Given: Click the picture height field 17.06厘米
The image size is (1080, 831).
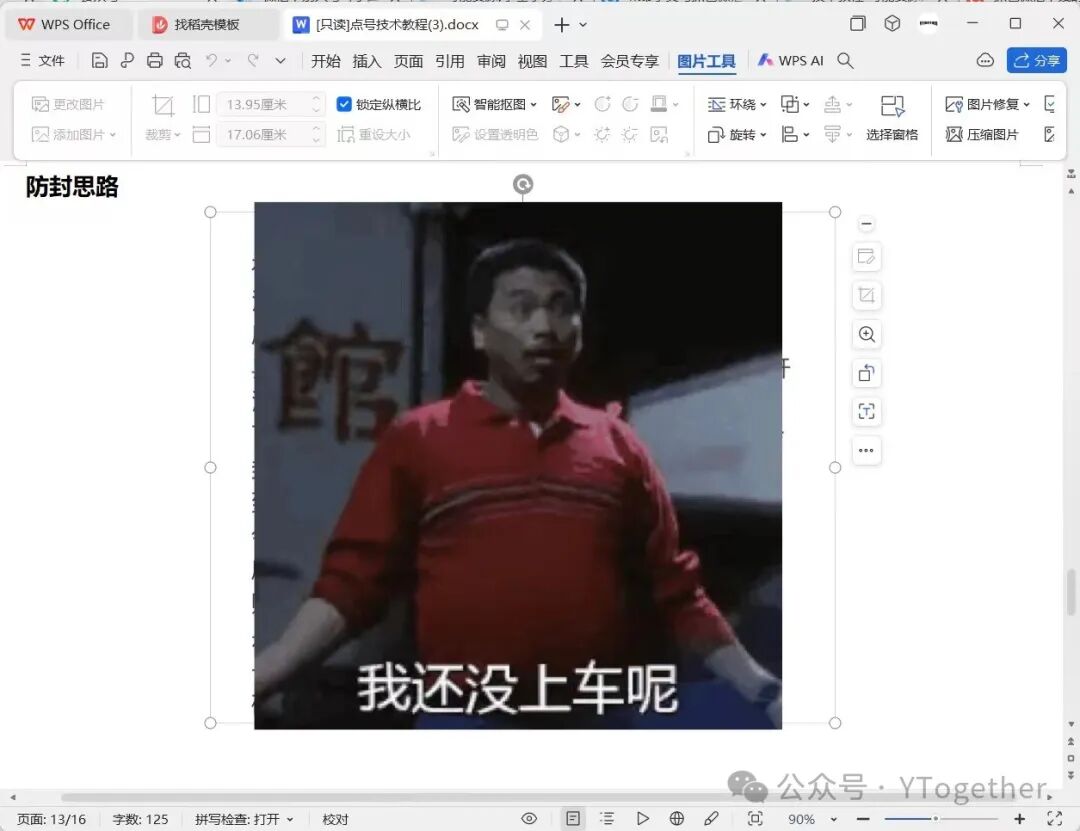Looking at the screenshot, I should pyautogui.click(x=269, y=134).
